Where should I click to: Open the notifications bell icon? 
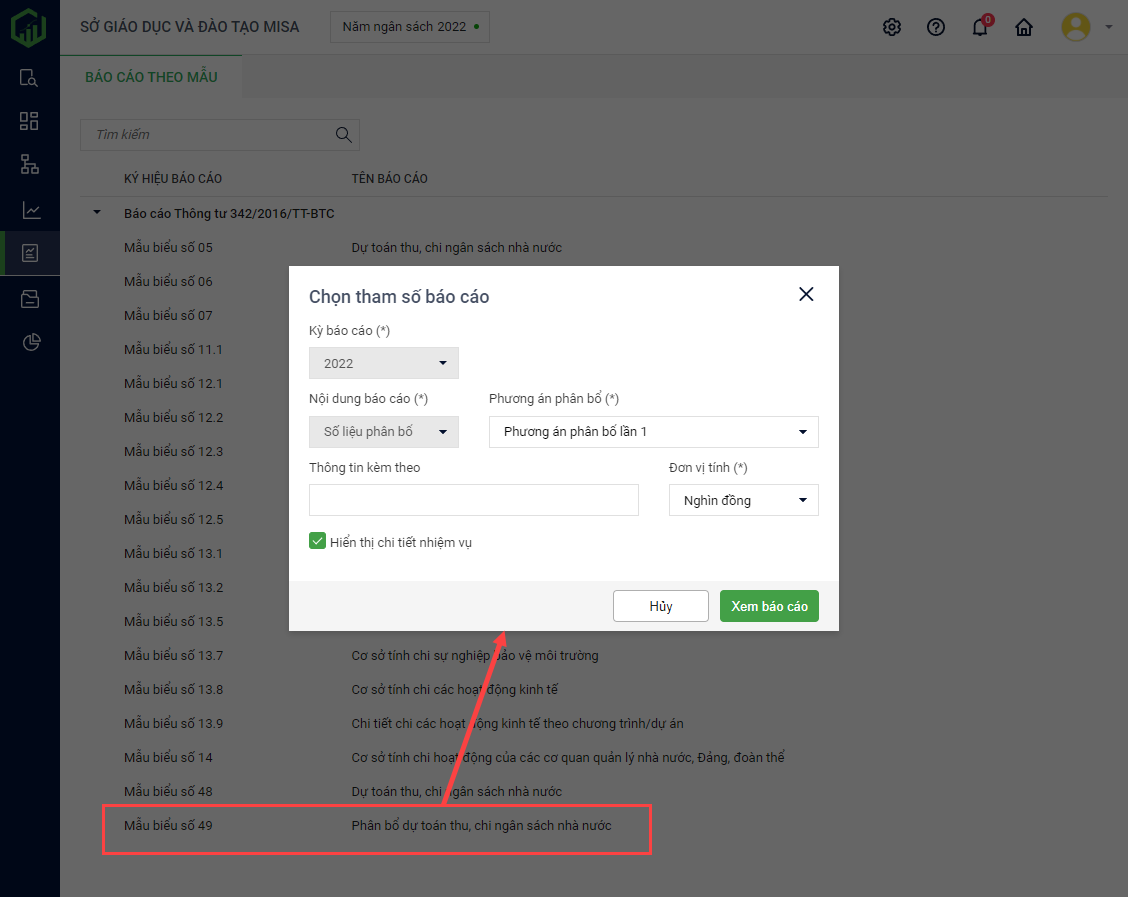click(980, 27)
